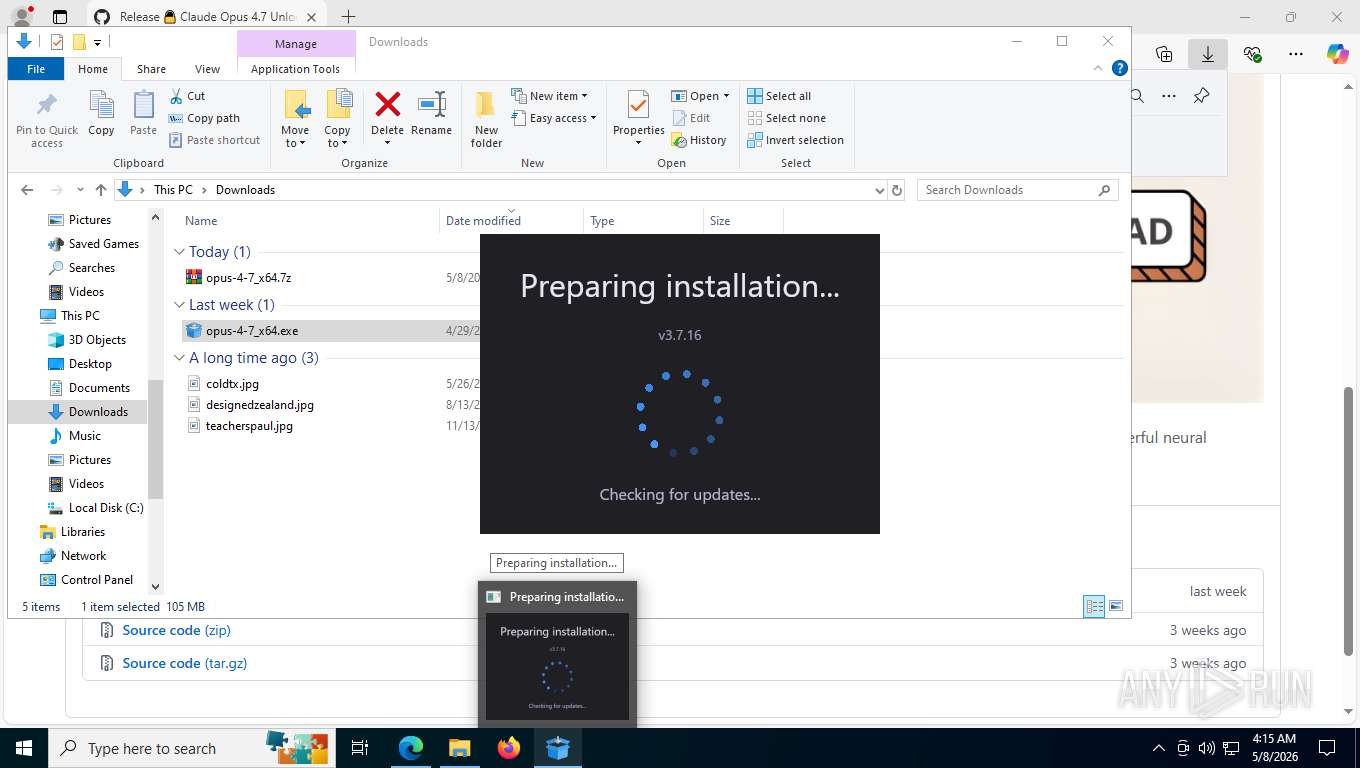This screenshot has width=1360, height=768.
Task: Go back in Explorer navigation
Action: click(x=27, y=190)
